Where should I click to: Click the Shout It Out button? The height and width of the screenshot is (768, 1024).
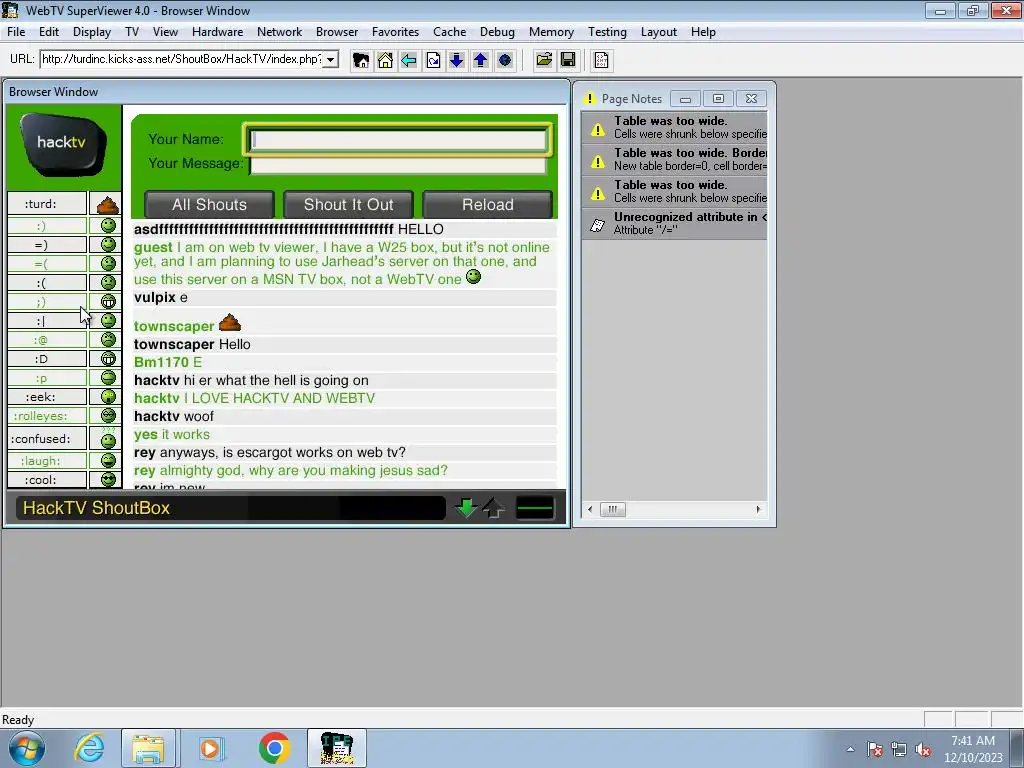(x=348, y=204)
